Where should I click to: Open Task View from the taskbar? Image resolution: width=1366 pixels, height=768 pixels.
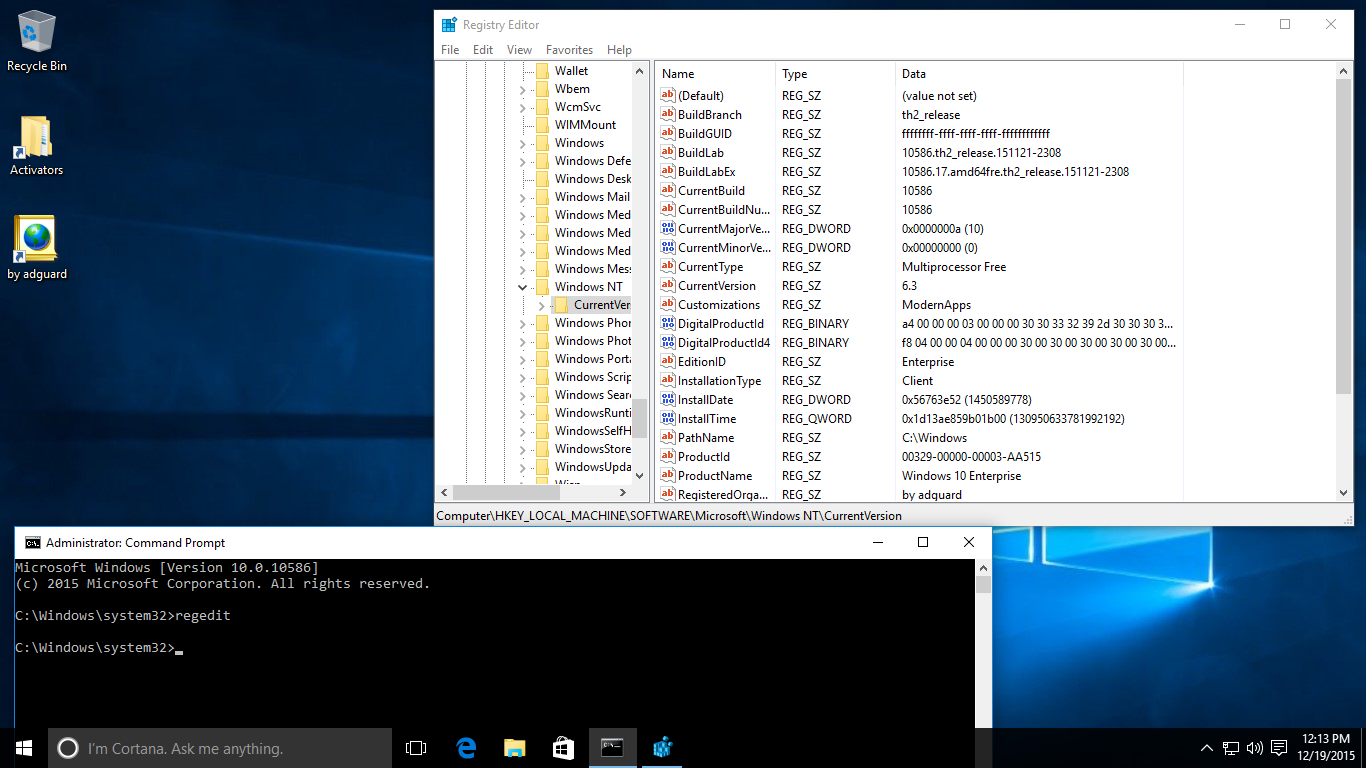pos(416,748)
